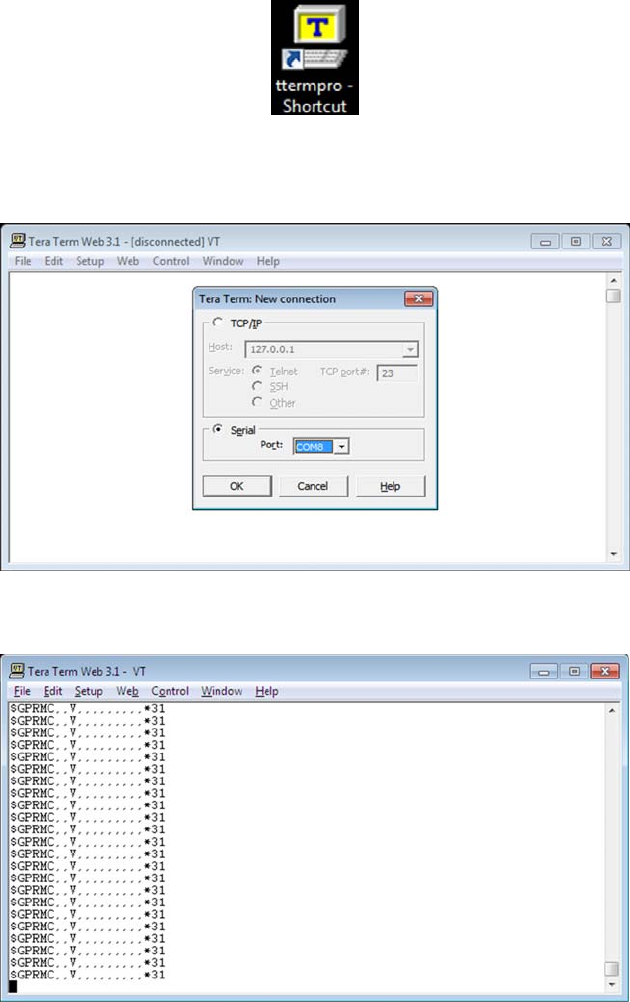Click scroll-up arrow in the GPRMC output window

612,711
